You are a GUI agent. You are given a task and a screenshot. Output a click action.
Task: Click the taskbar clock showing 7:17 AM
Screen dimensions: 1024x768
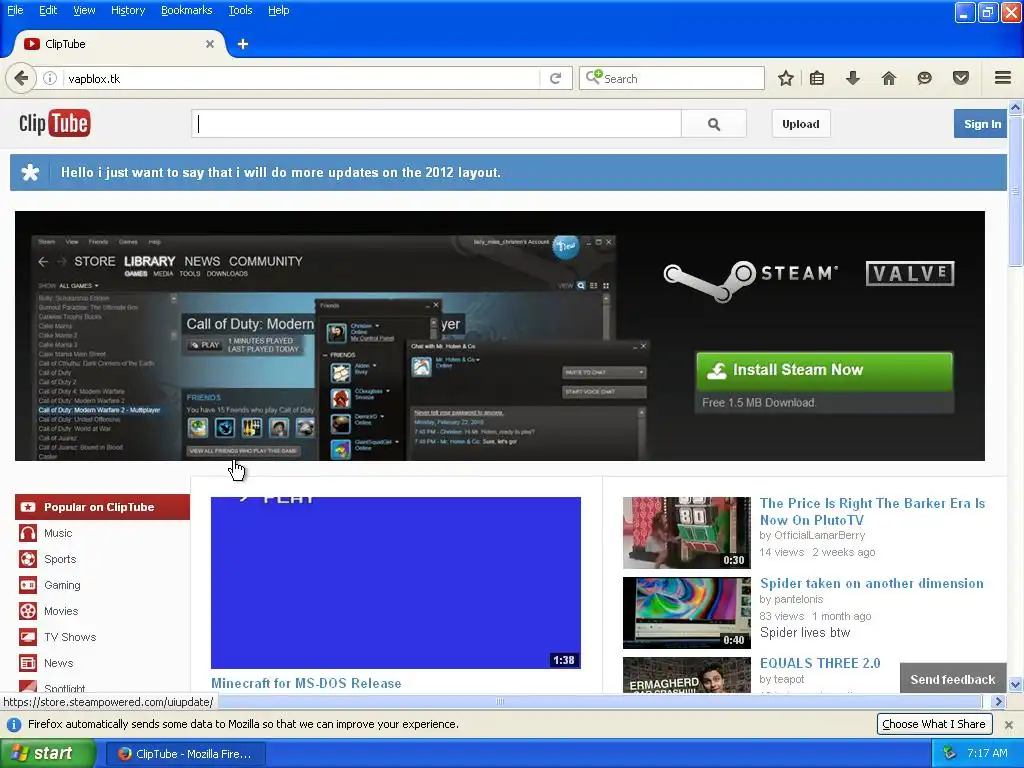pos(987,753)
